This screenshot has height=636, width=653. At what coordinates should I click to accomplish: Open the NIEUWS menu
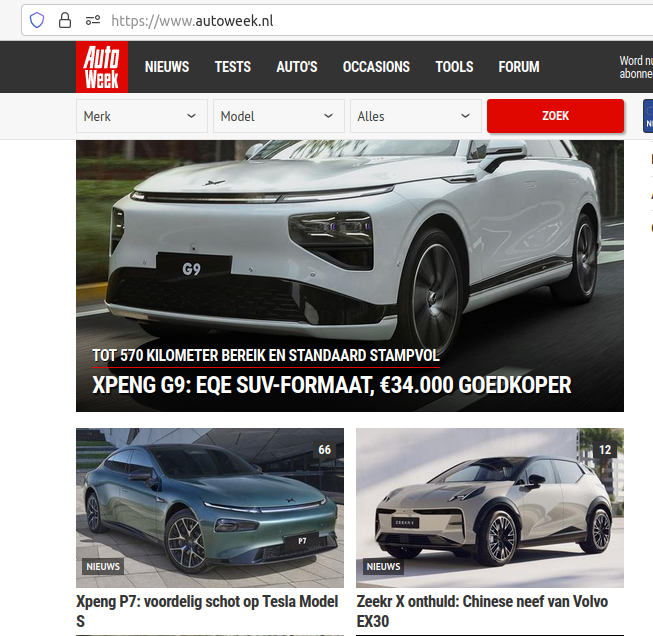click(x=167, y=67)
